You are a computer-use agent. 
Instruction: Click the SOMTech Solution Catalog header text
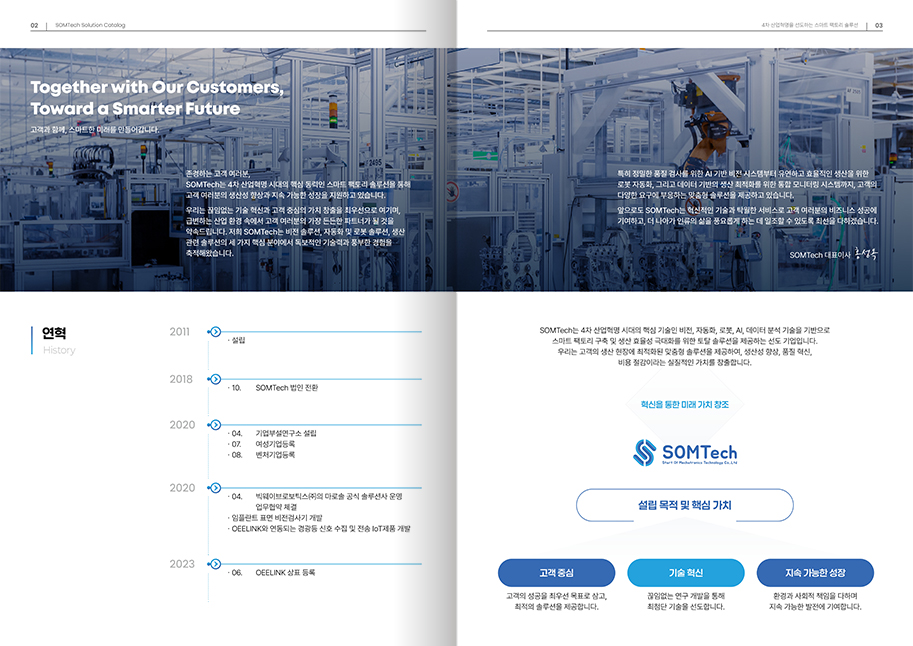90,24
